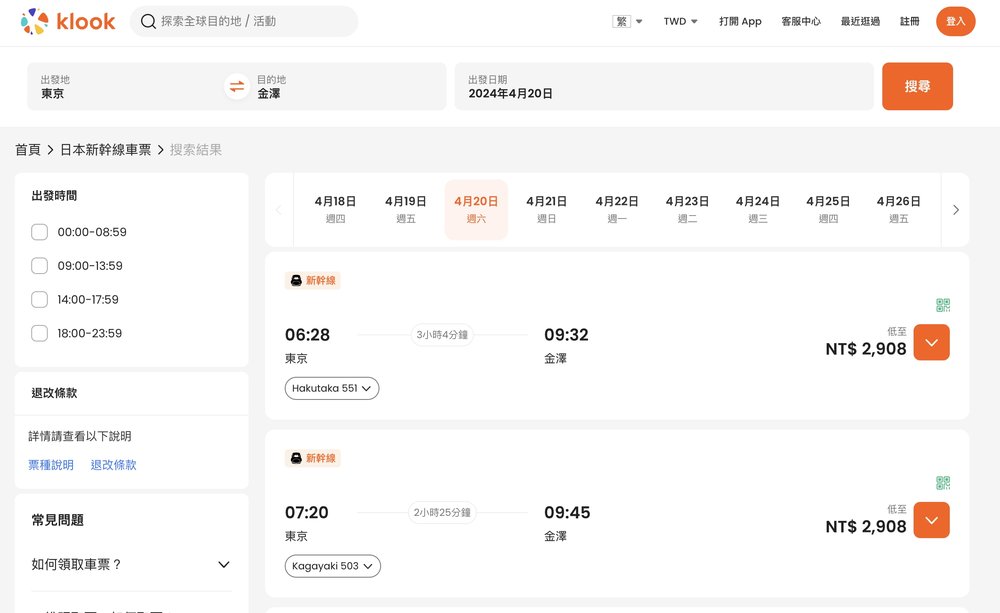Screen dimensions: 1000x613
Task: Select the 4月21日 date tab
Action: [546, 209]
